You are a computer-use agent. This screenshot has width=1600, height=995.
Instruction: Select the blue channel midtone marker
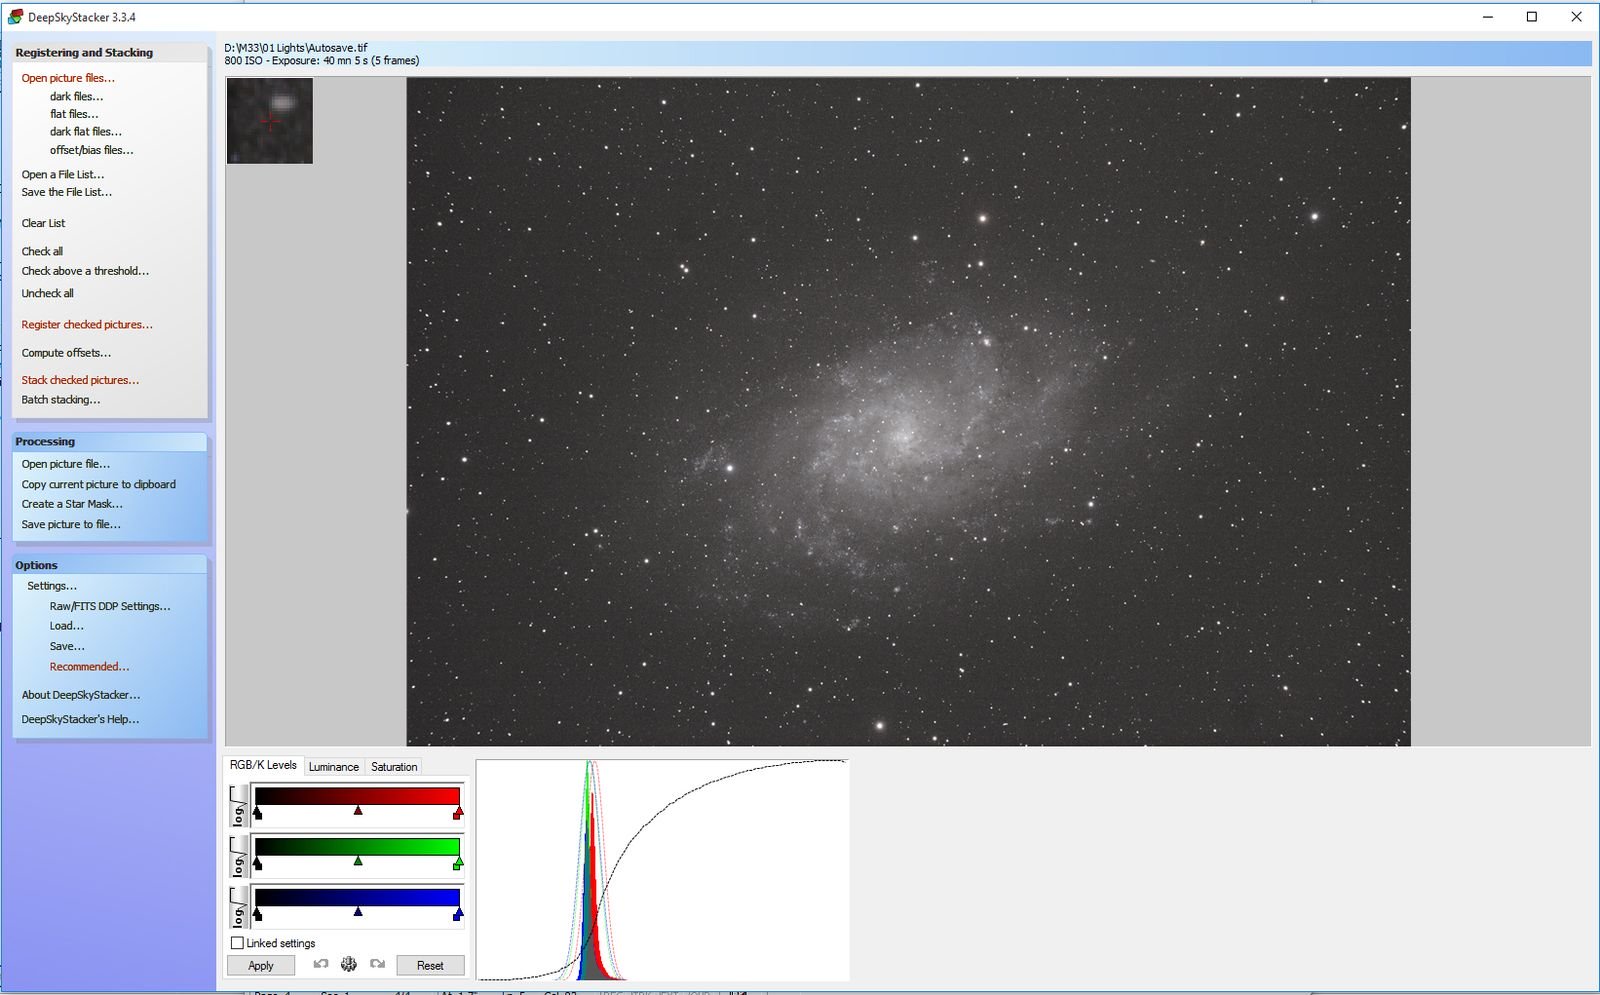click(358, 912)
